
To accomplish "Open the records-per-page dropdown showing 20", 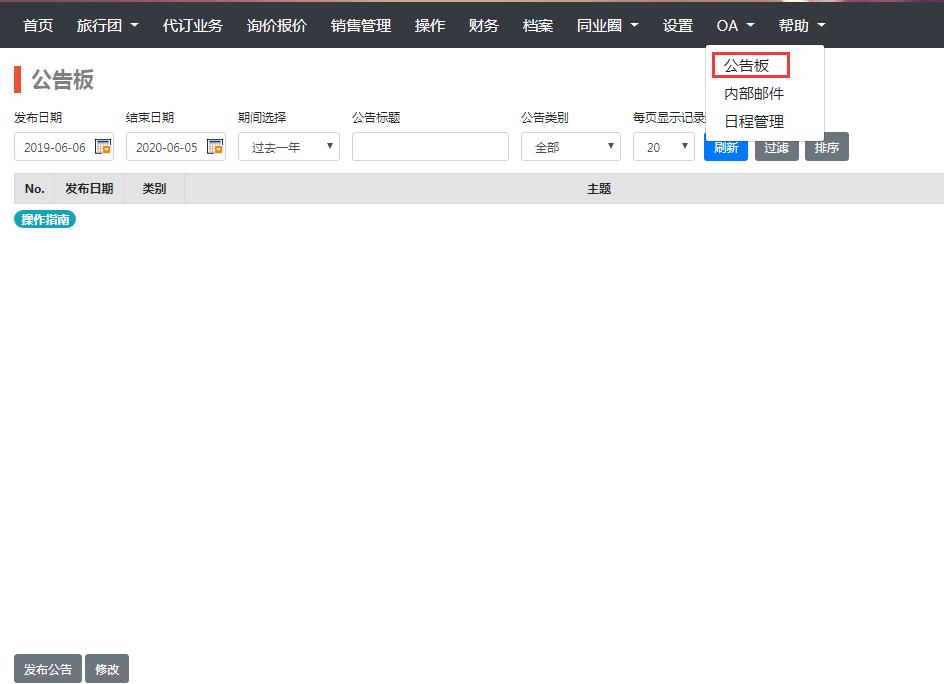I will 663,147.
